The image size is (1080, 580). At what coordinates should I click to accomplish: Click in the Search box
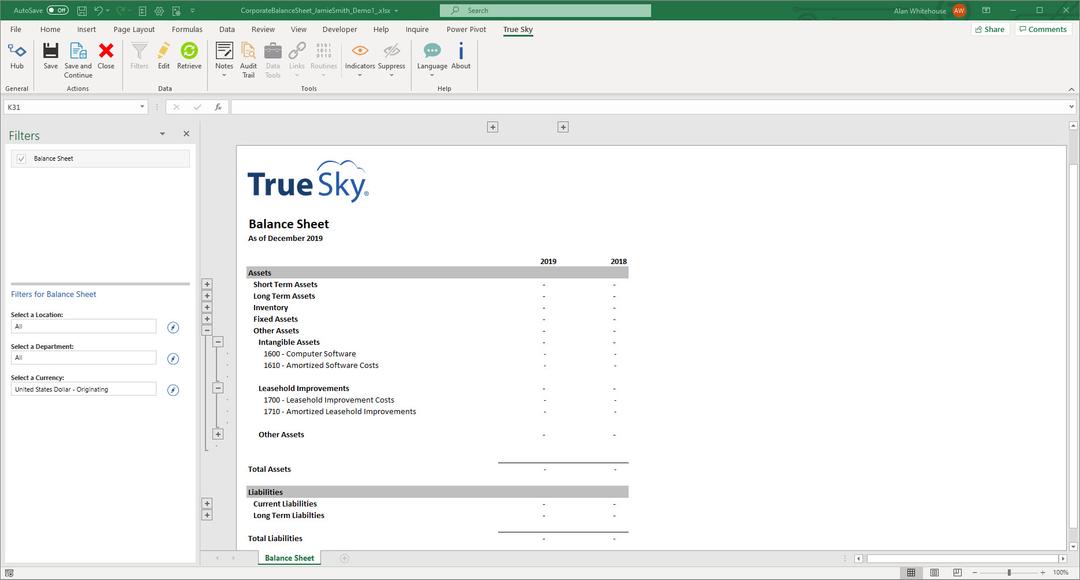(x=546, y=10)
